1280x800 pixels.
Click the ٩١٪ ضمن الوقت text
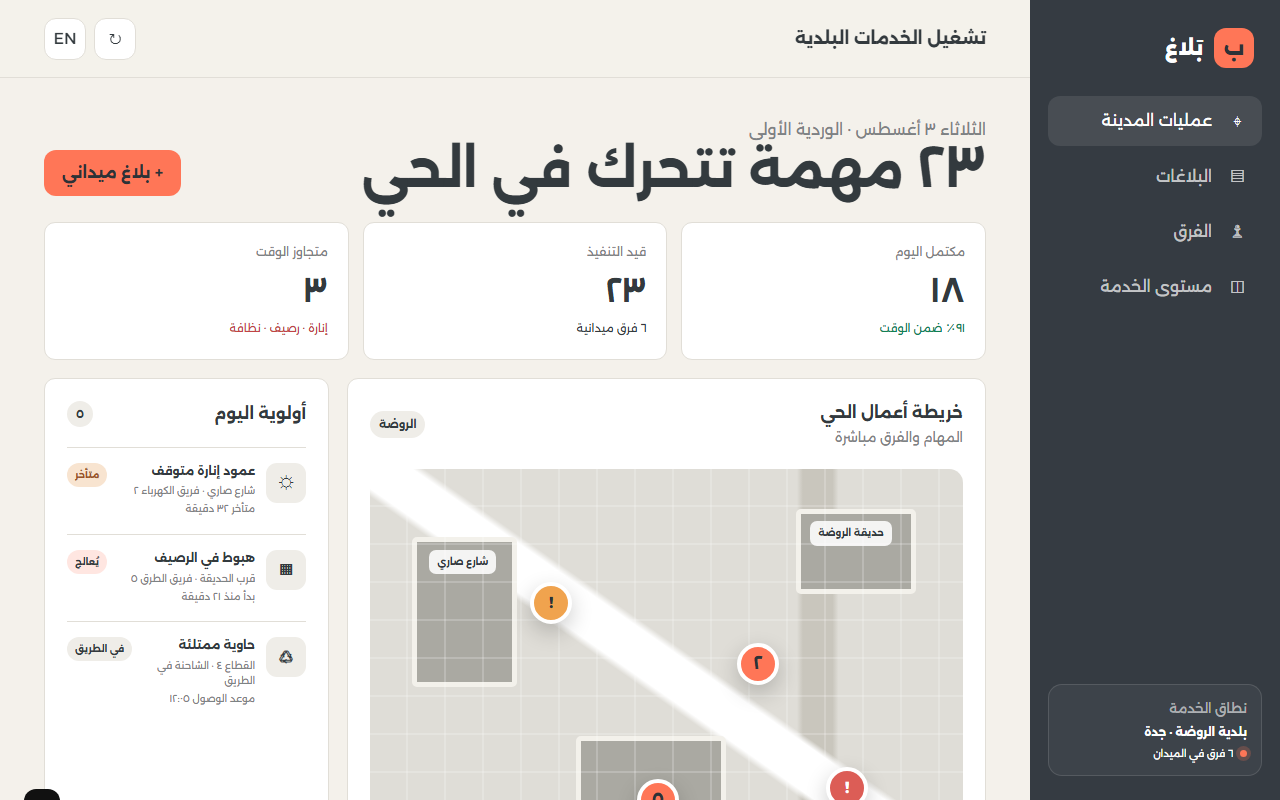coord(923,328)
